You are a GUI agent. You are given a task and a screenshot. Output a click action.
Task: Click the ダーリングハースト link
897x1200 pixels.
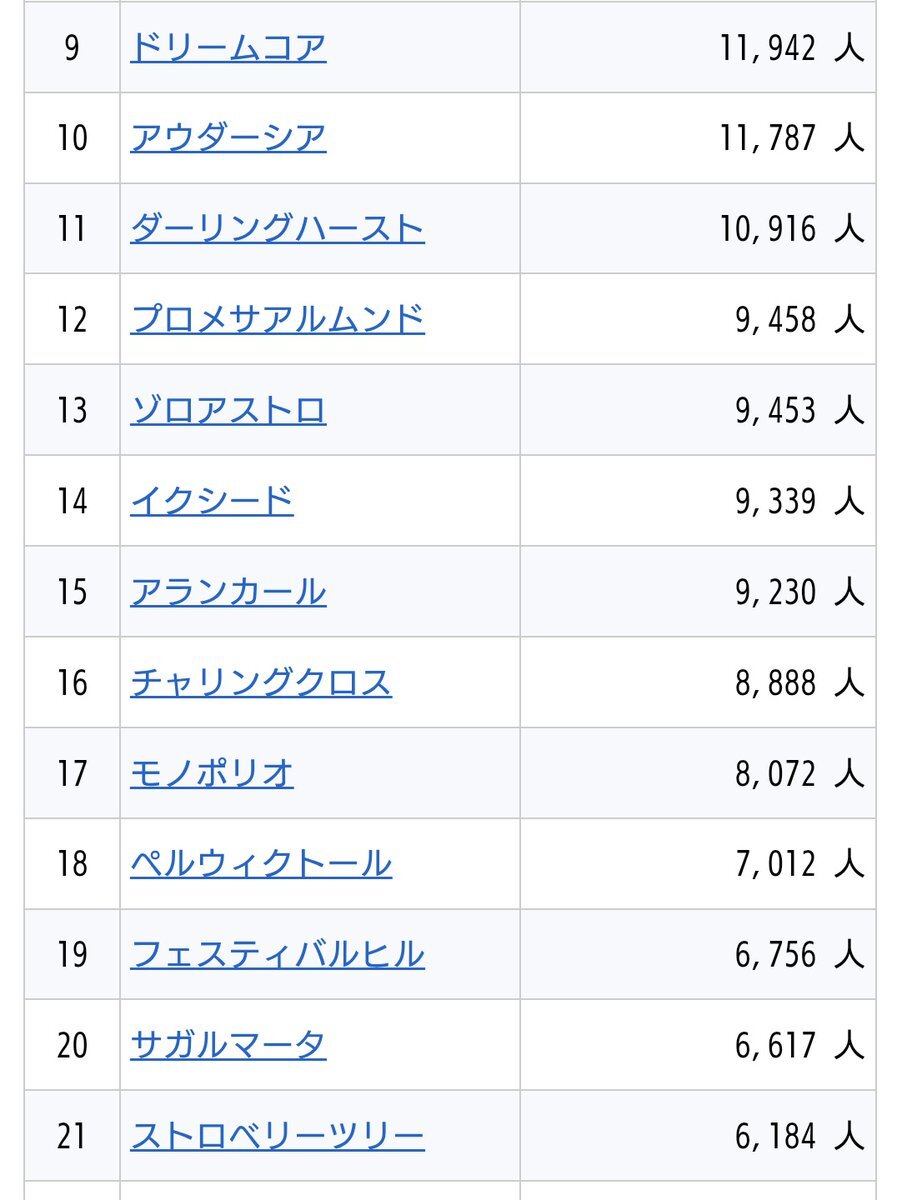click(277, 229)
